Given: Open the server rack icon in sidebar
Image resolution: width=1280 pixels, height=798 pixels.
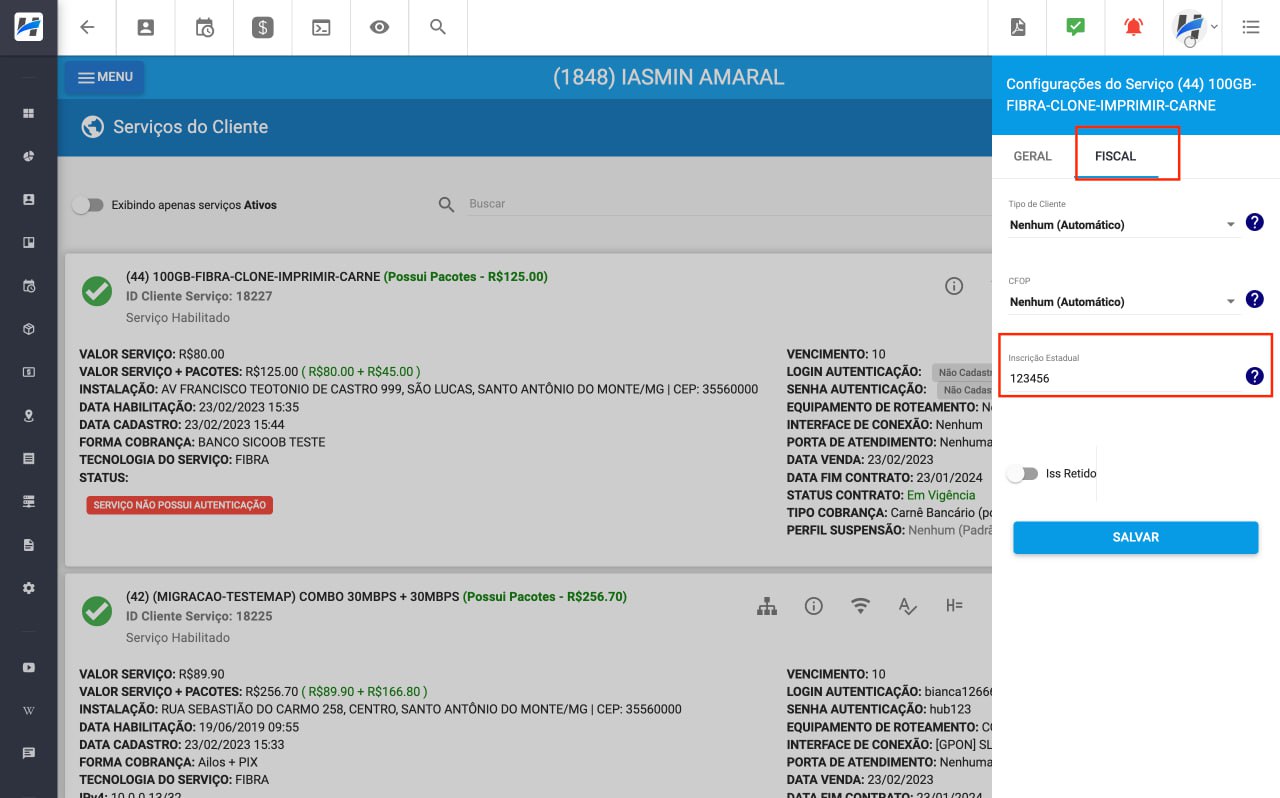Looking at the screenshot, I should (x=28, y=501).
